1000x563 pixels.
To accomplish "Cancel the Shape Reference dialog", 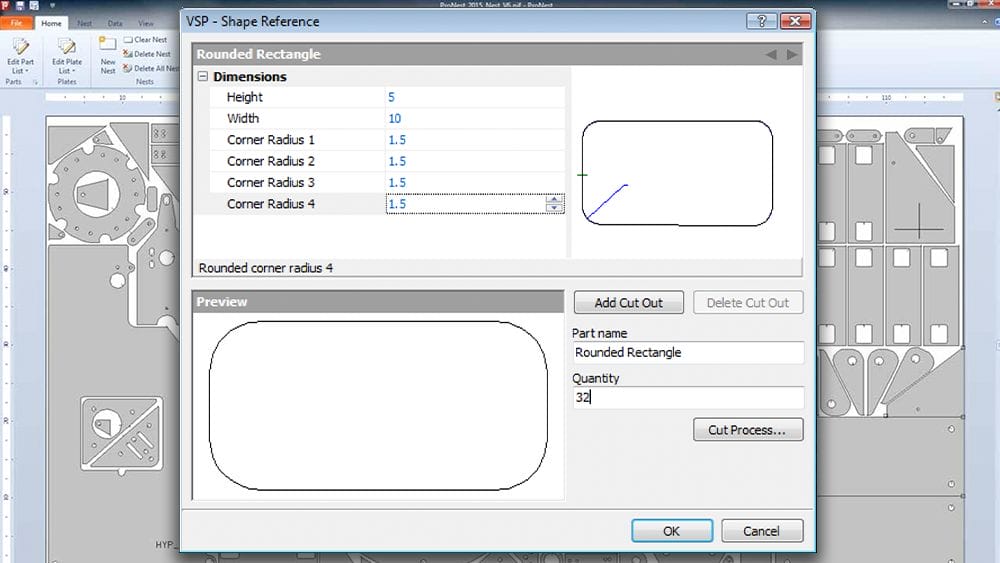I will [763, 531].
